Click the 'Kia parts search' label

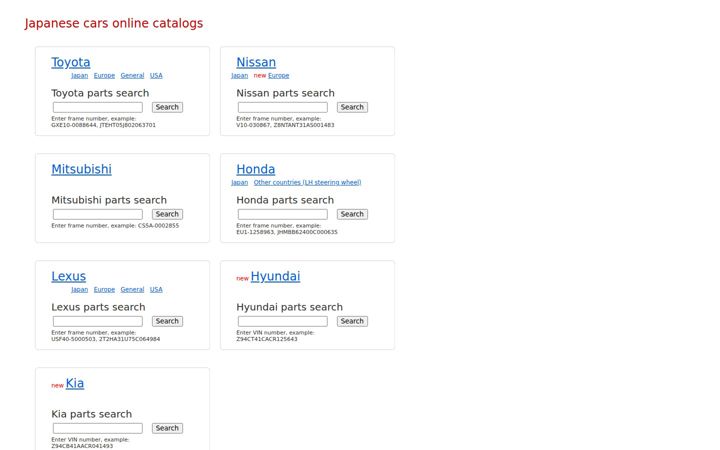point(91,414)
